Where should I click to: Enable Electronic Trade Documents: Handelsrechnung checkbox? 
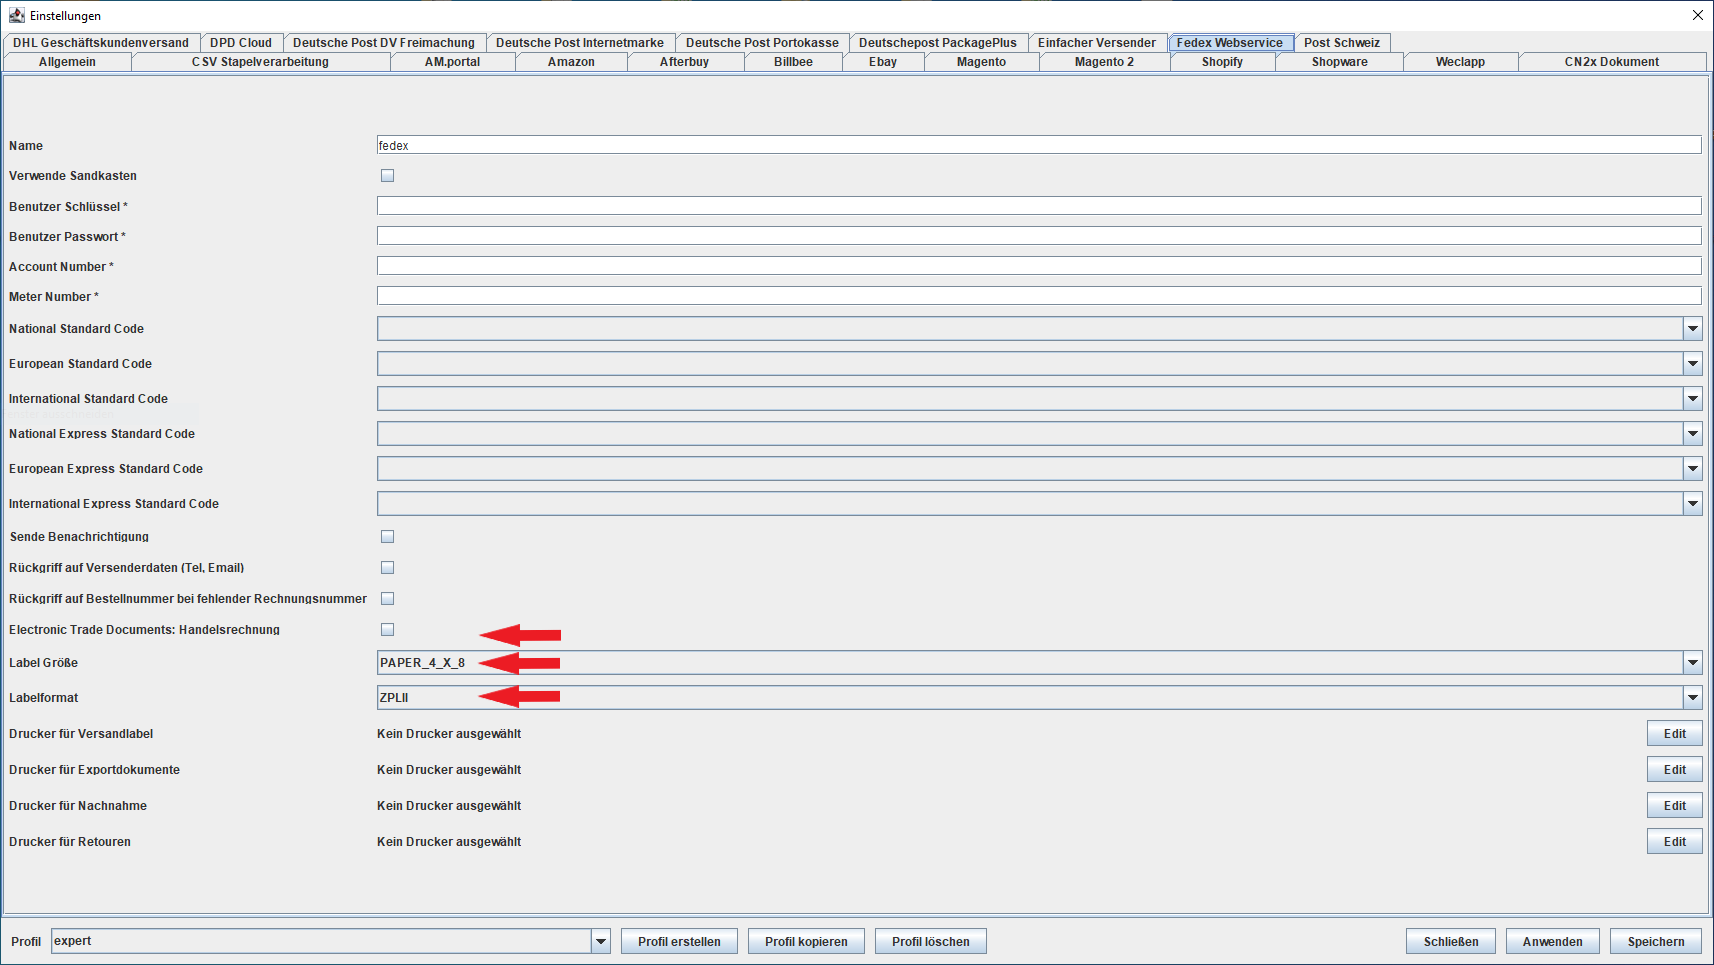[x=387, y=630]
